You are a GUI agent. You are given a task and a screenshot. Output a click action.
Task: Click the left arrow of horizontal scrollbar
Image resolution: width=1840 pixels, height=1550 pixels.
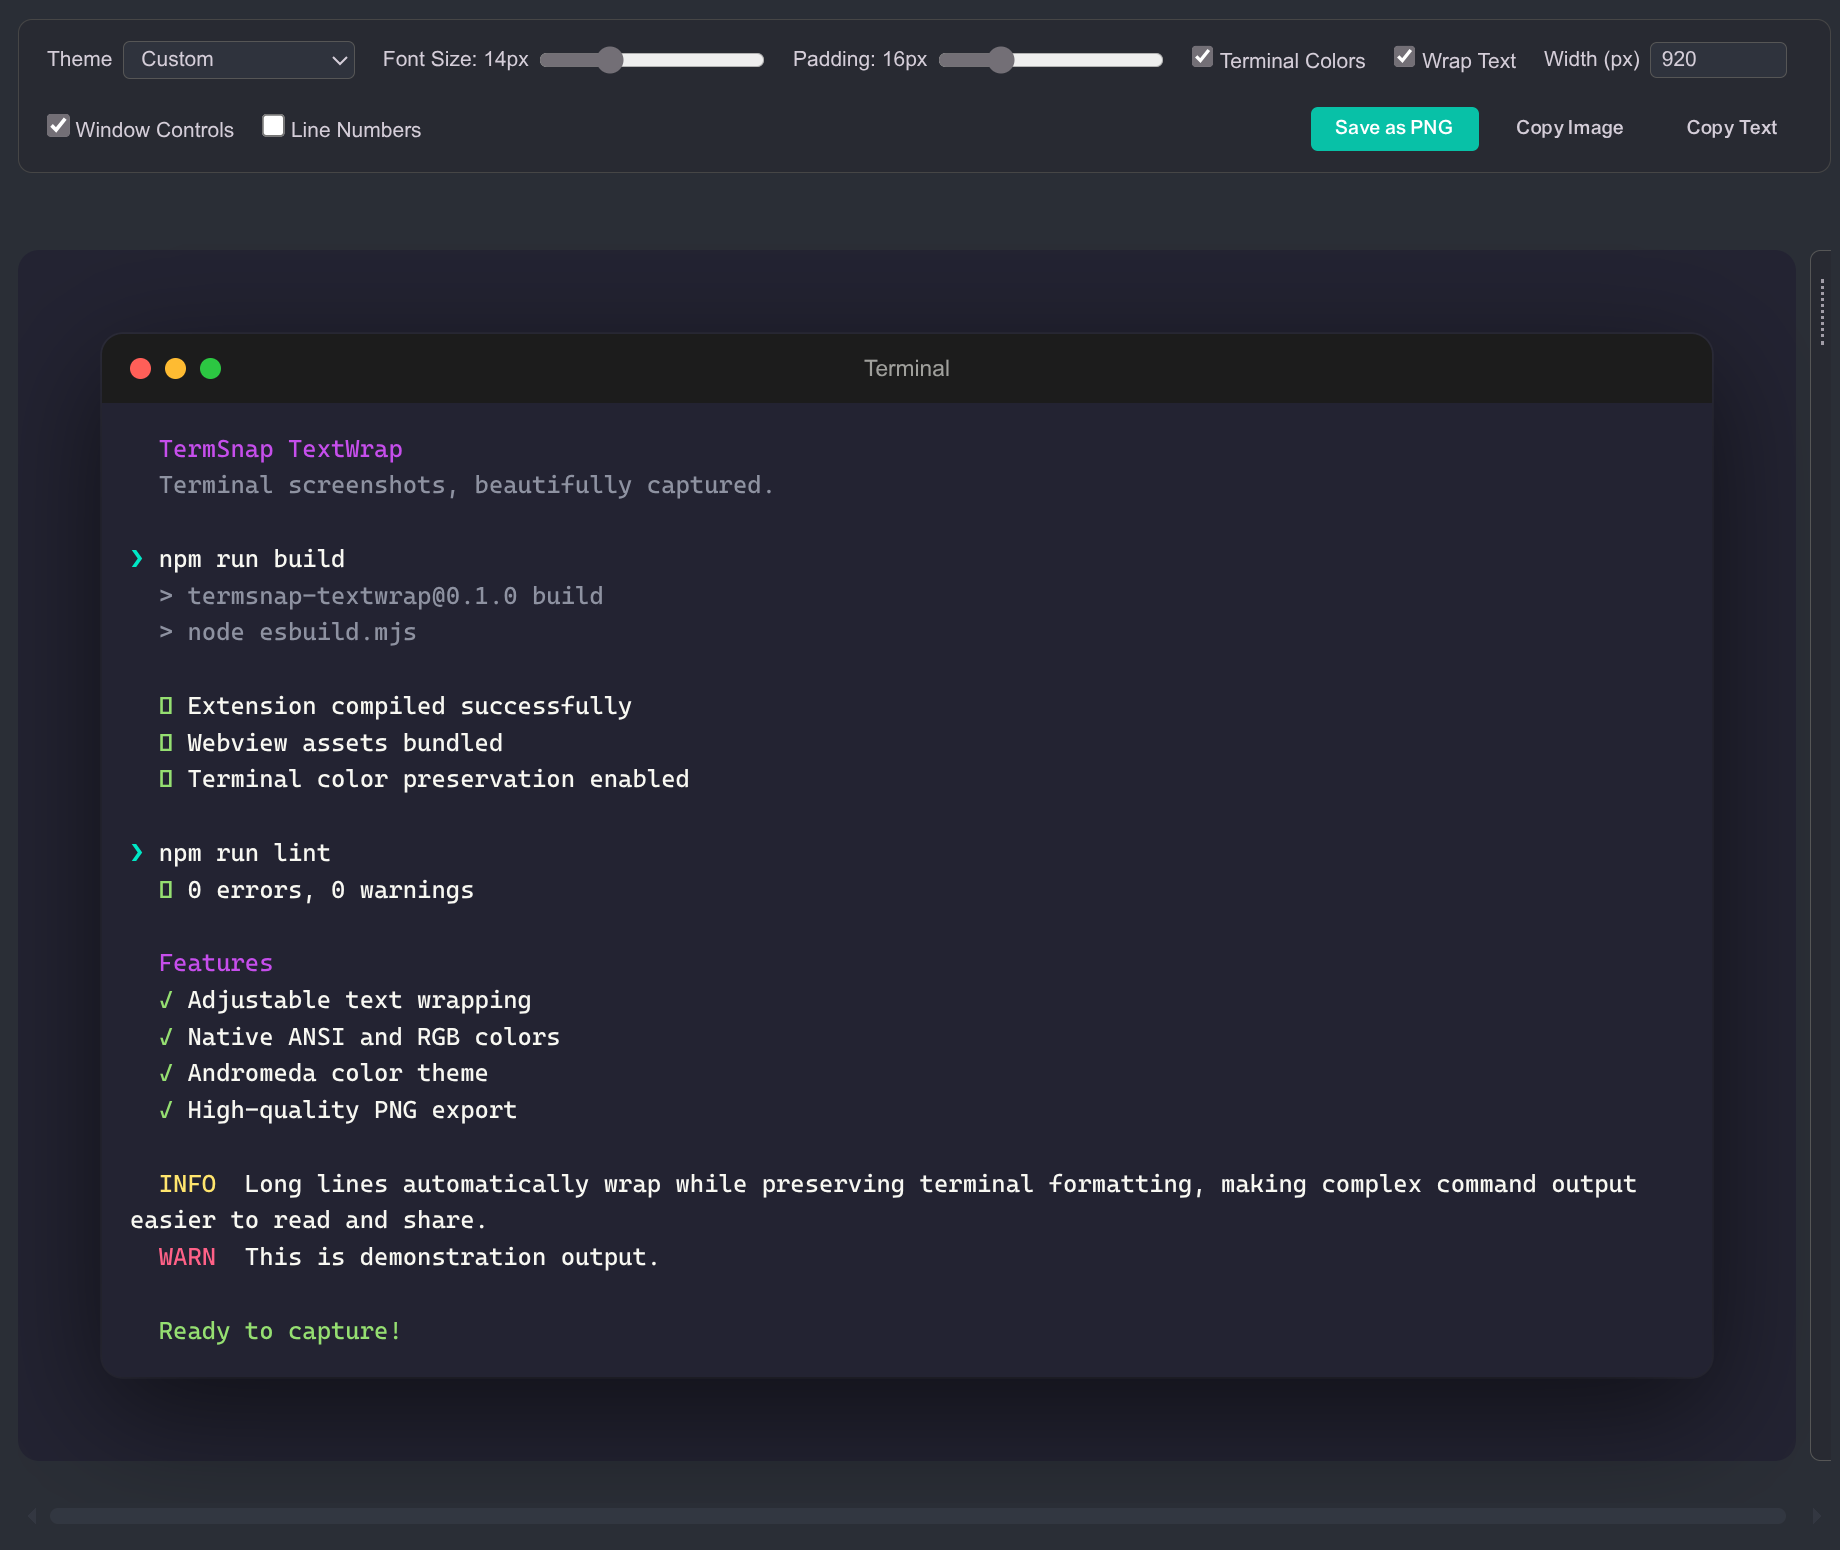(33, 1516)
